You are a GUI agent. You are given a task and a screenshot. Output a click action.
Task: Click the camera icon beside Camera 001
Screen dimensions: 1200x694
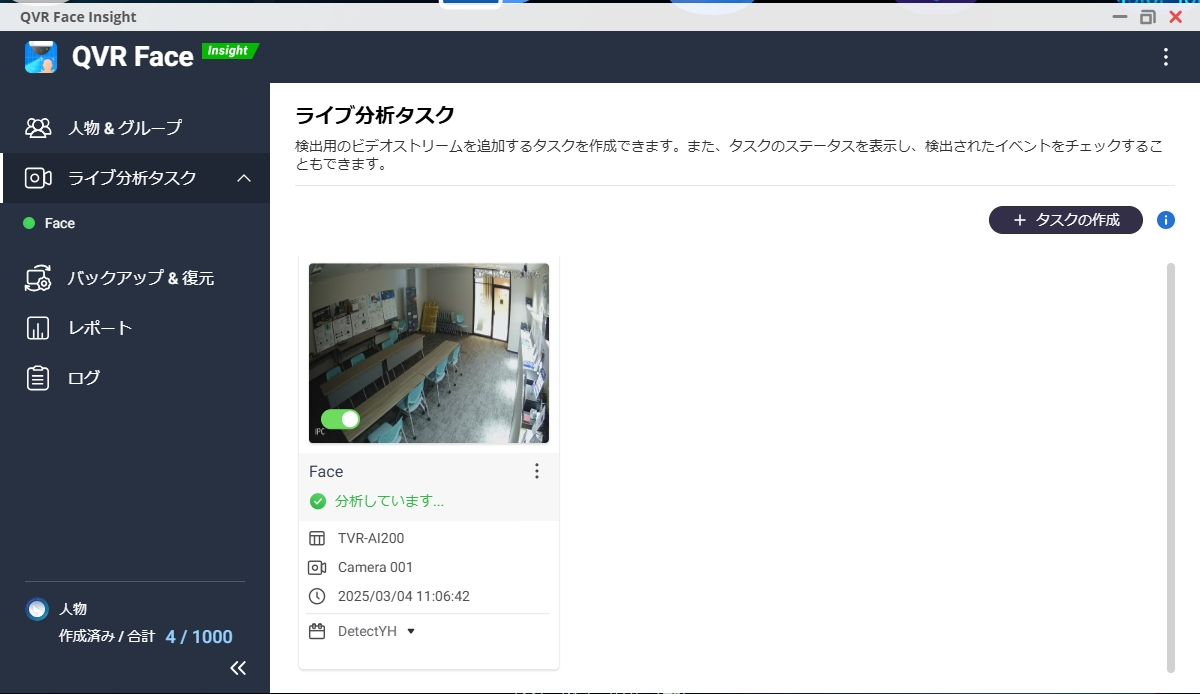pyautogui.click(x=317, y=567)
